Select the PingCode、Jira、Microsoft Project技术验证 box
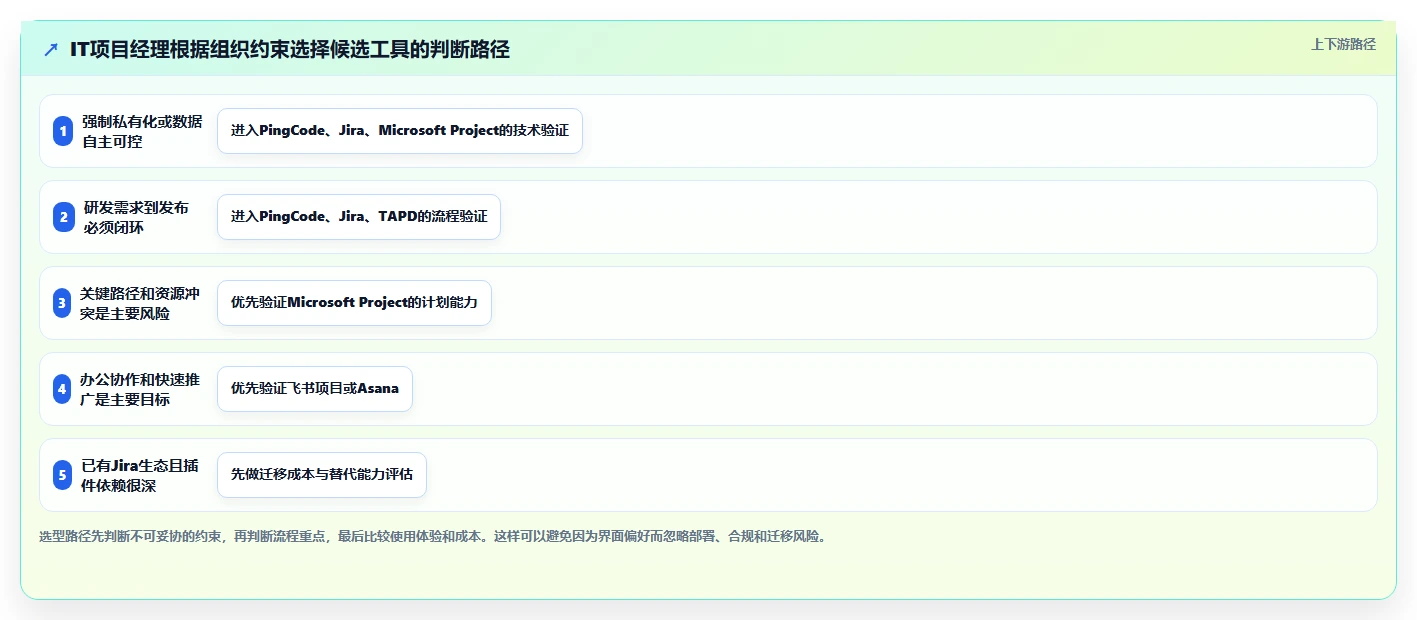This screenshot has width=1417, height=620. (400, 131)
